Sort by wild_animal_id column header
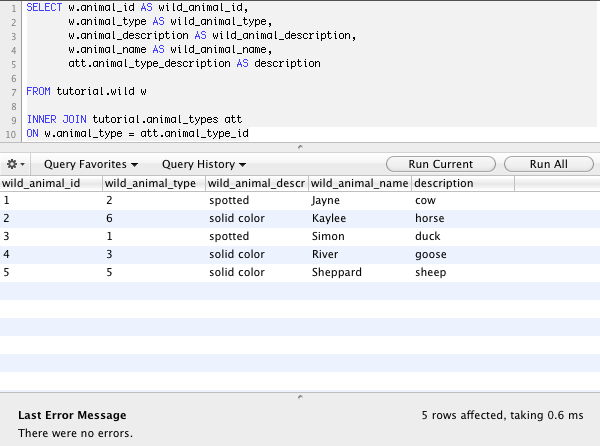 51,183
